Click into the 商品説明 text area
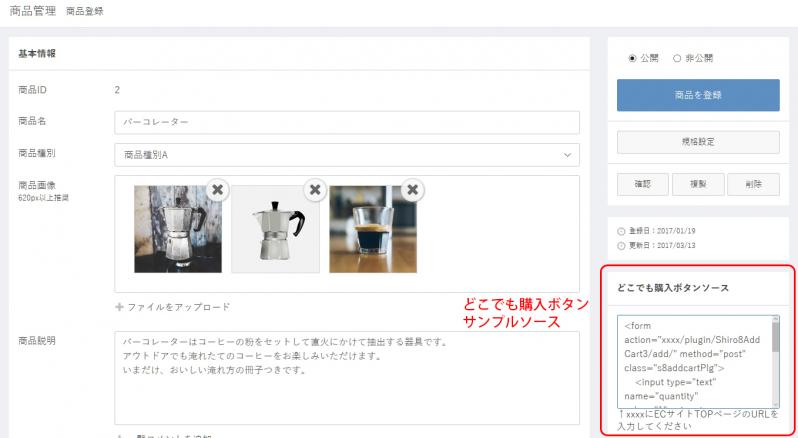 pos(347,378)
